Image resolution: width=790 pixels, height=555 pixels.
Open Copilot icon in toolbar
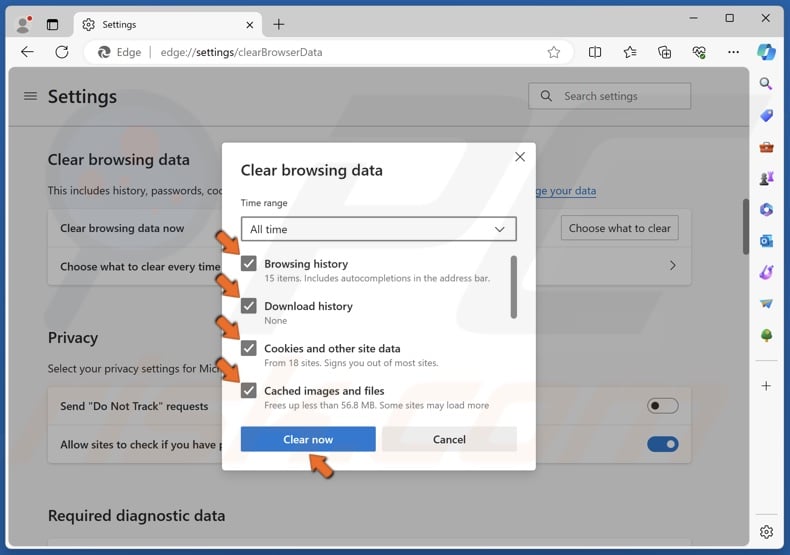tap(766, 52)
